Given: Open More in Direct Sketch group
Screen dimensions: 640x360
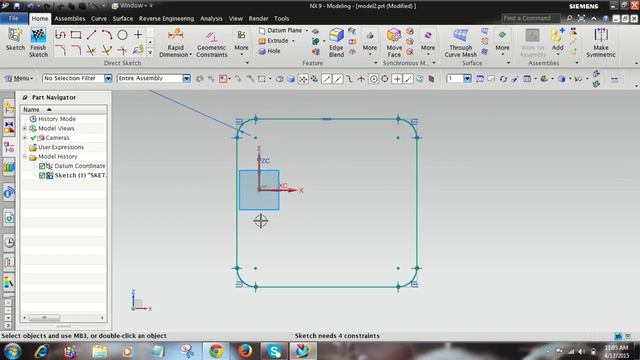Looking at the screenshot, I should (x=241, y=41).
